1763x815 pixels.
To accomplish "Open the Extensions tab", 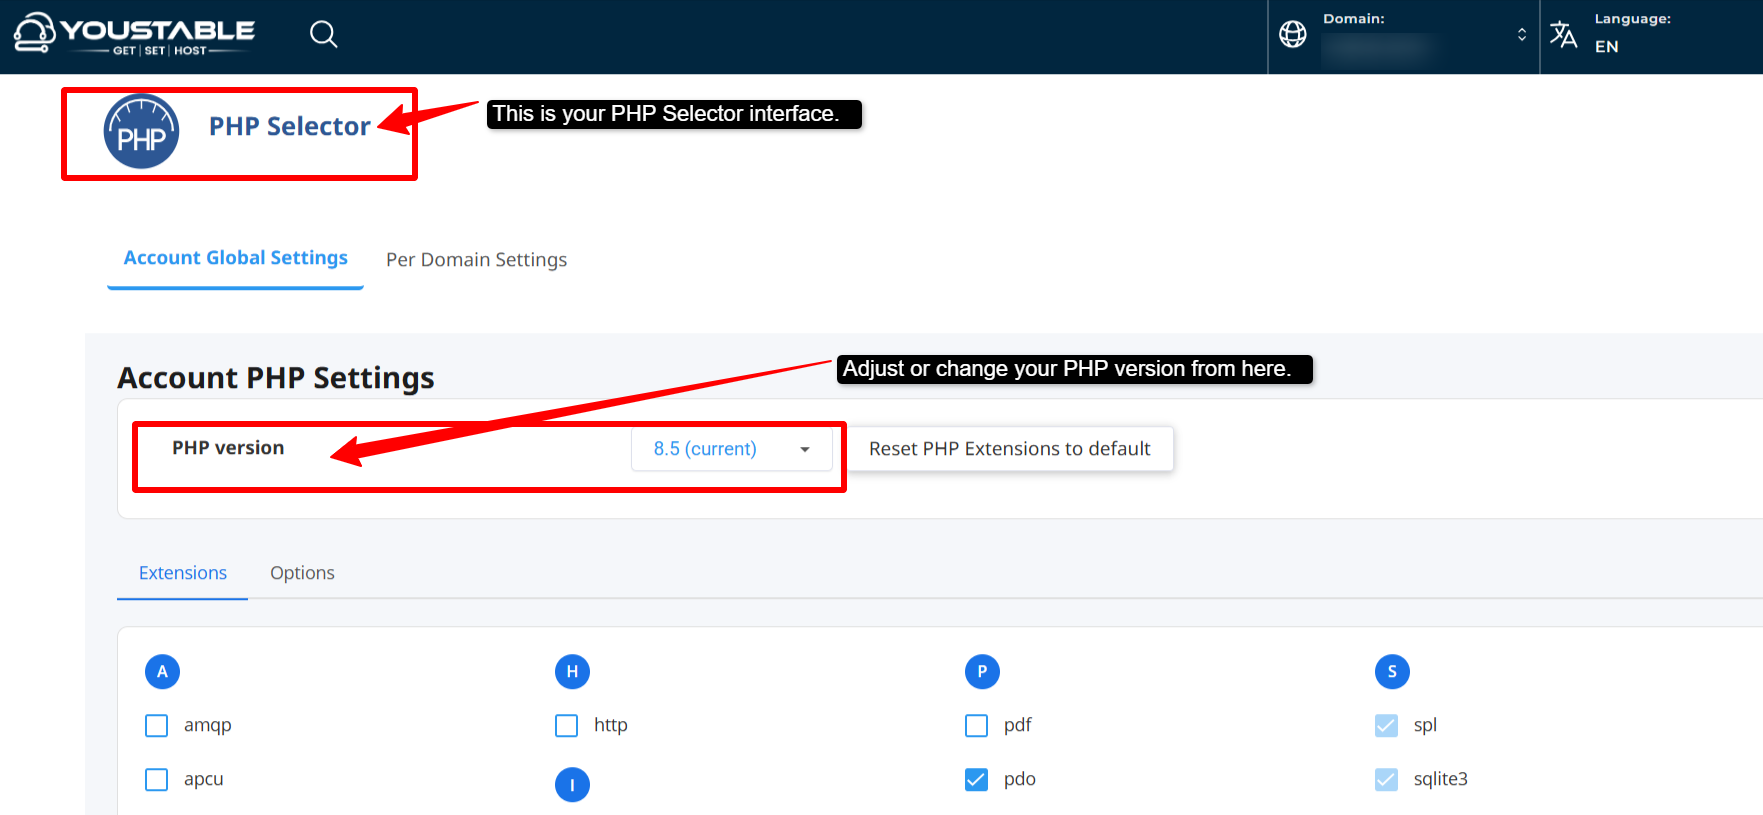I will pos(183,573).
